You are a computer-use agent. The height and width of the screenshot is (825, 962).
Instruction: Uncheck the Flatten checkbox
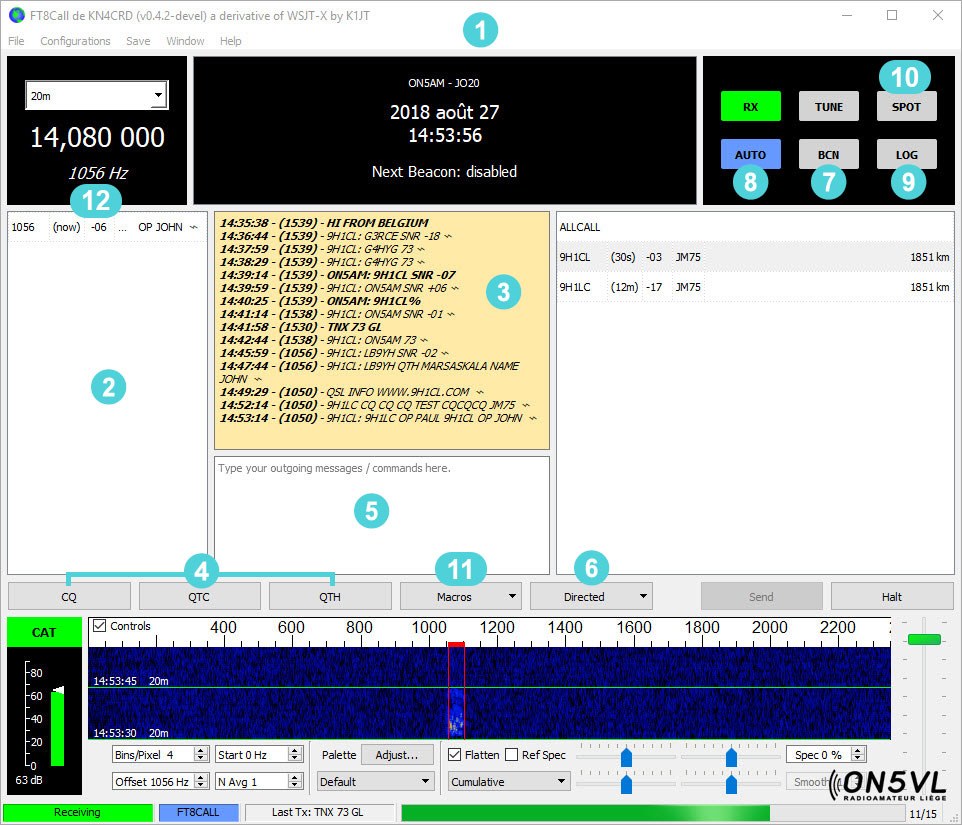pos(455,755)
